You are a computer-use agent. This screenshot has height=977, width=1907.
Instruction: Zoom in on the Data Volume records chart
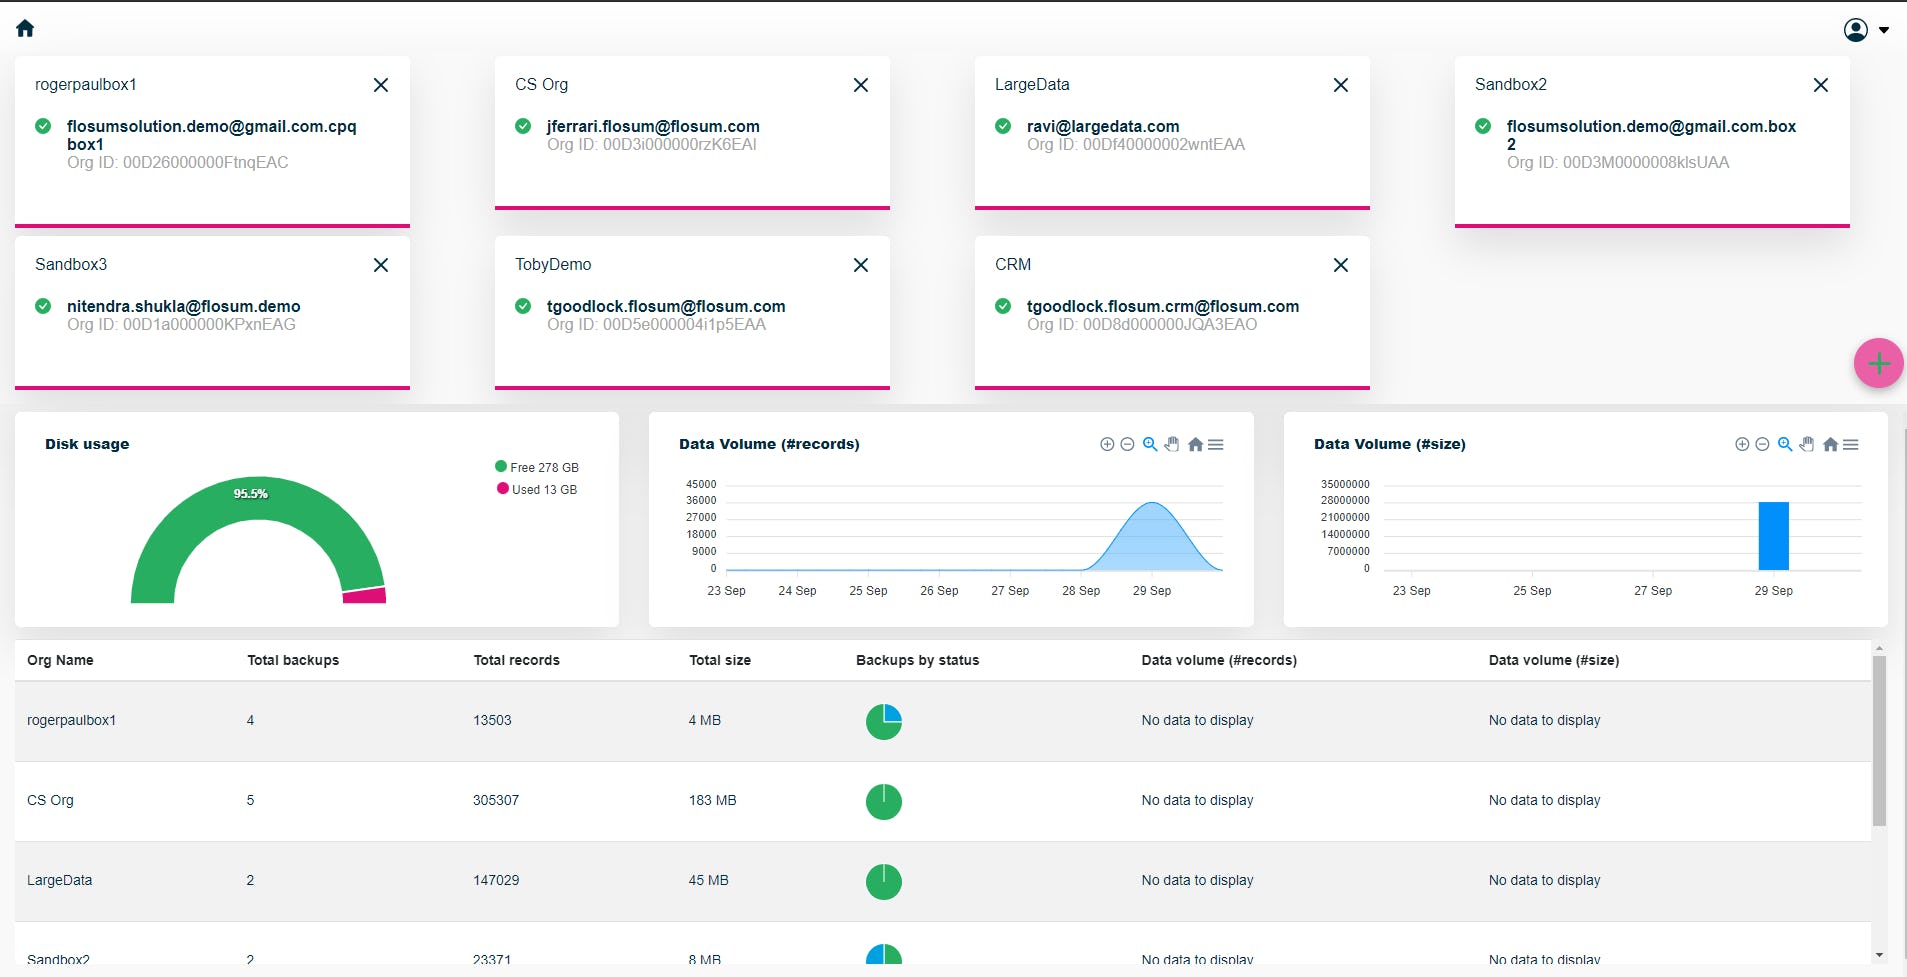tap(1107, 444)
